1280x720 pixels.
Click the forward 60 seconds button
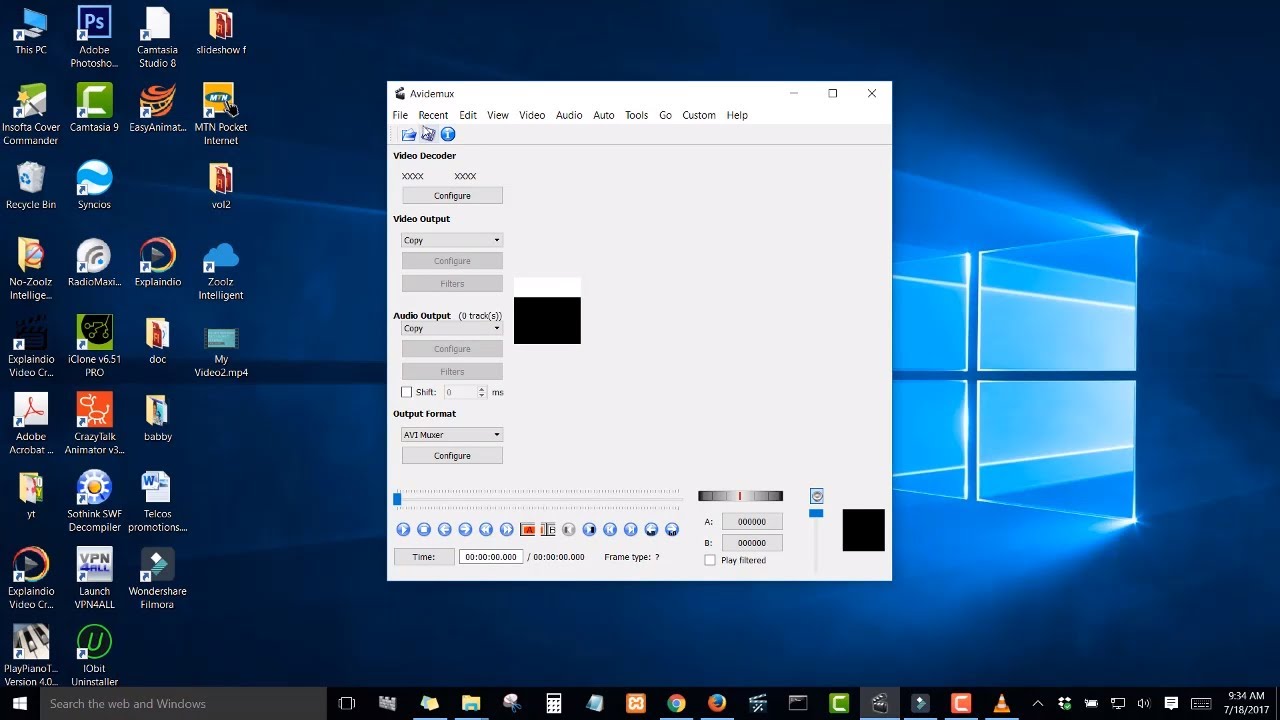[x=672, y=529]
